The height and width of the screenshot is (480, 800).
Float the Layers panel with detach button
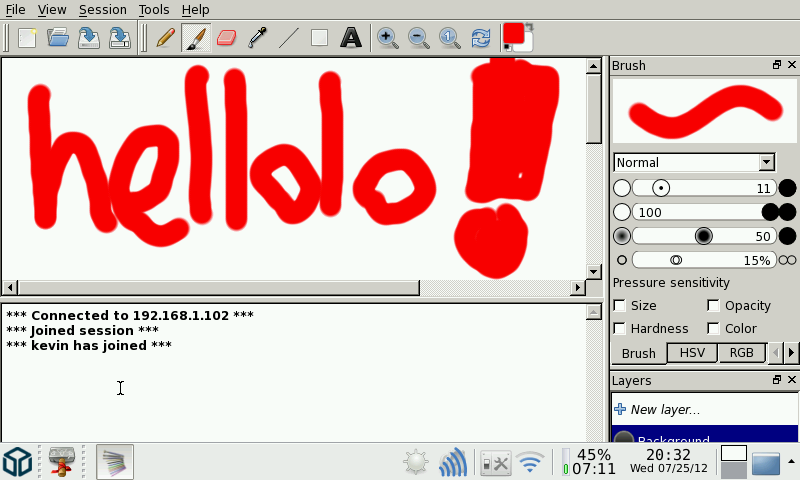776,380
